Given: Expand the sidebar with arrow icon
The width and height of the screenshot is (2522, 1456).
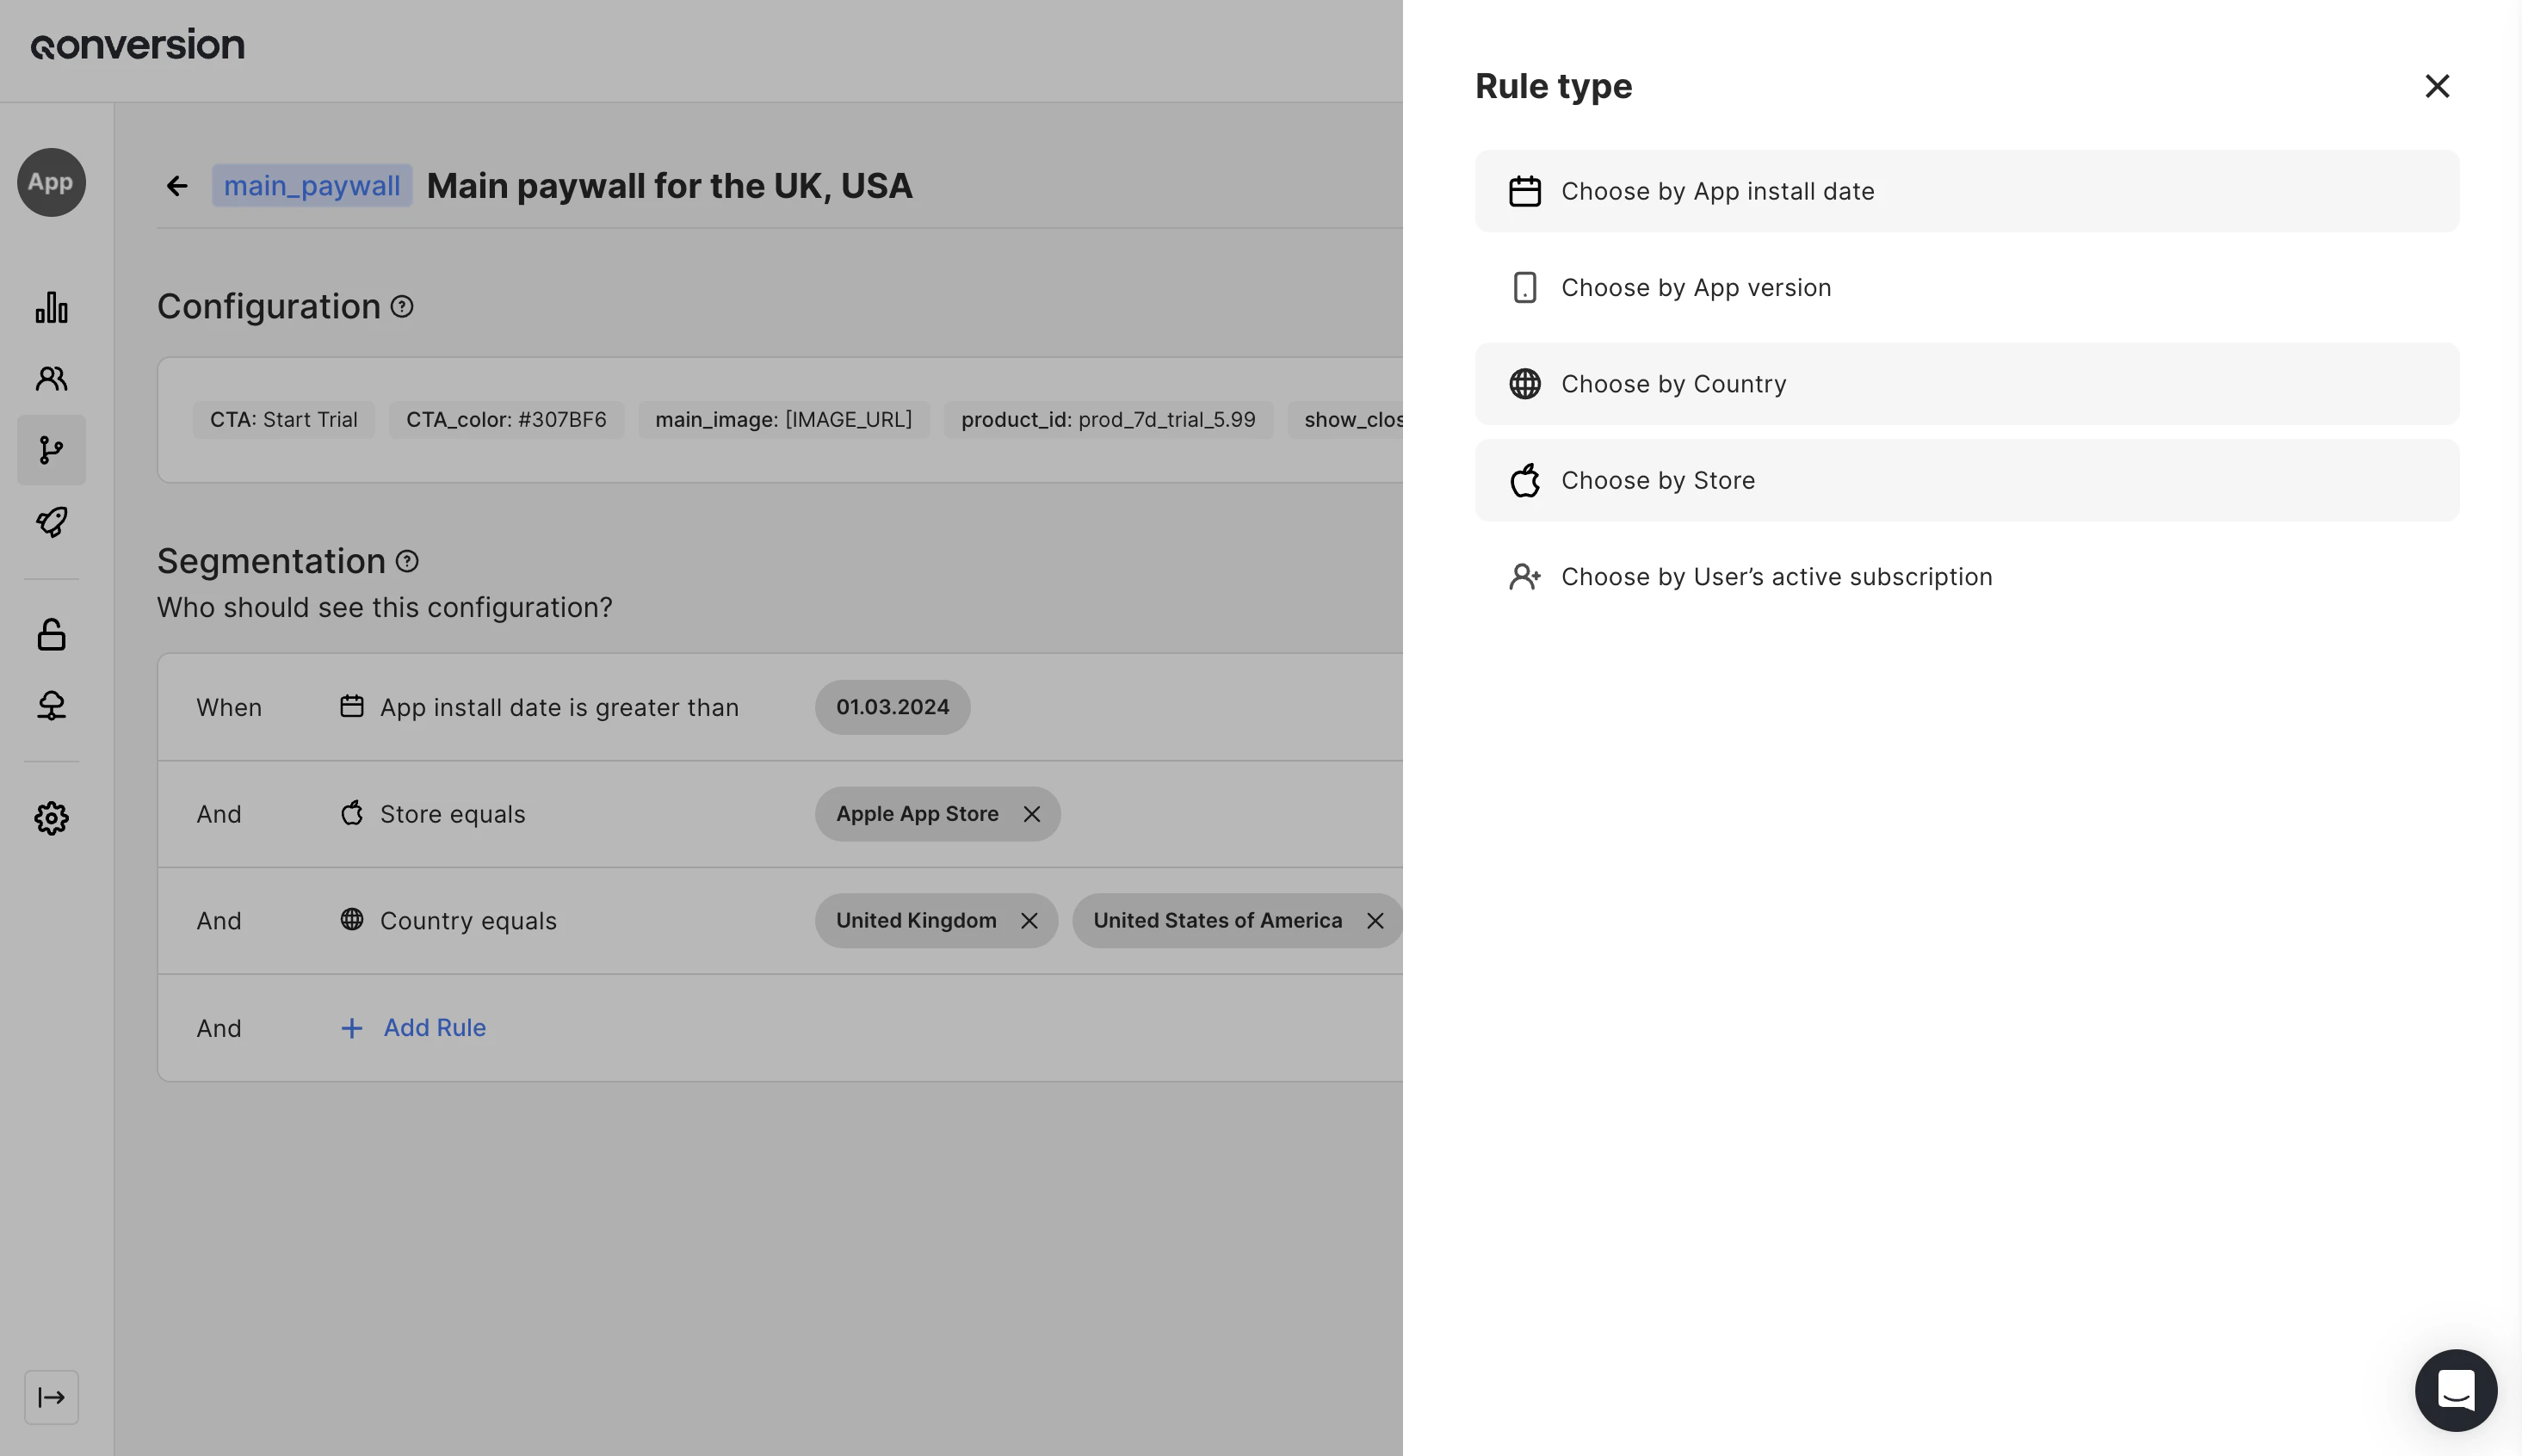Looking at the screenshot, I should point(51,1397).
